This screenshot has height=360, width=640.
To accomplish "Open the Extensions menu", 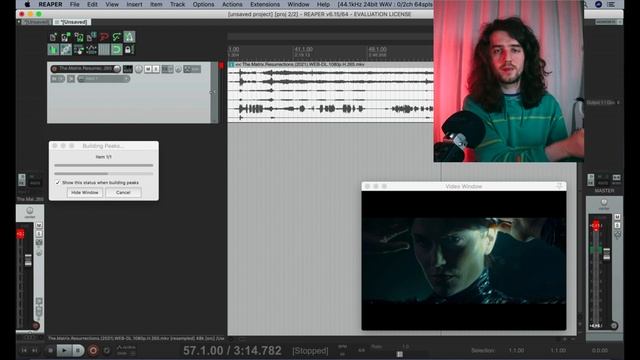I will [x=265, y=4].
